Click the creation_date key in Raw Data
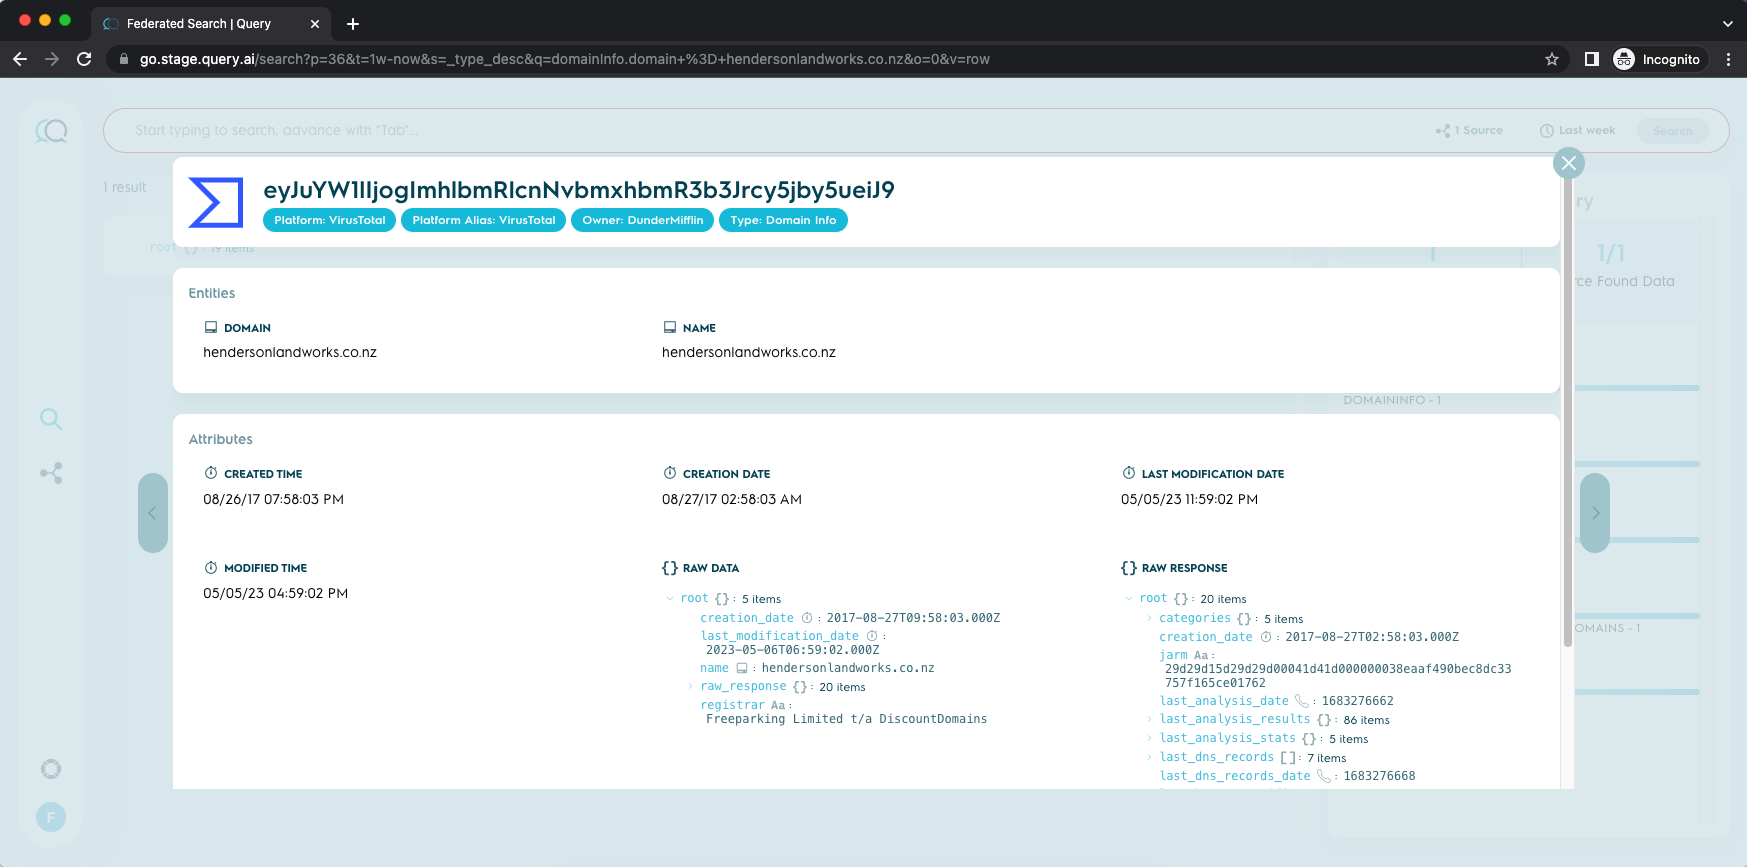Image resolution: width=1747 pixels, height=867 pixels. tap(747, 618)
